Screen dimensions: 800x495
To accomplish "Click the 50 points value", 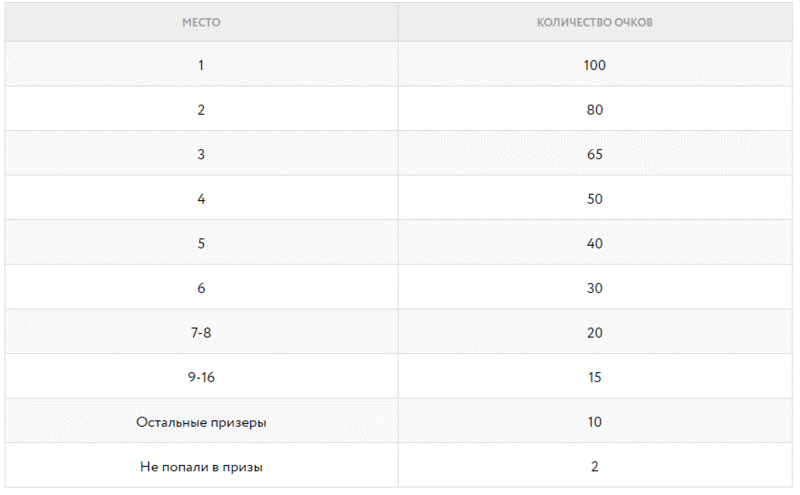I will point(595,199).
